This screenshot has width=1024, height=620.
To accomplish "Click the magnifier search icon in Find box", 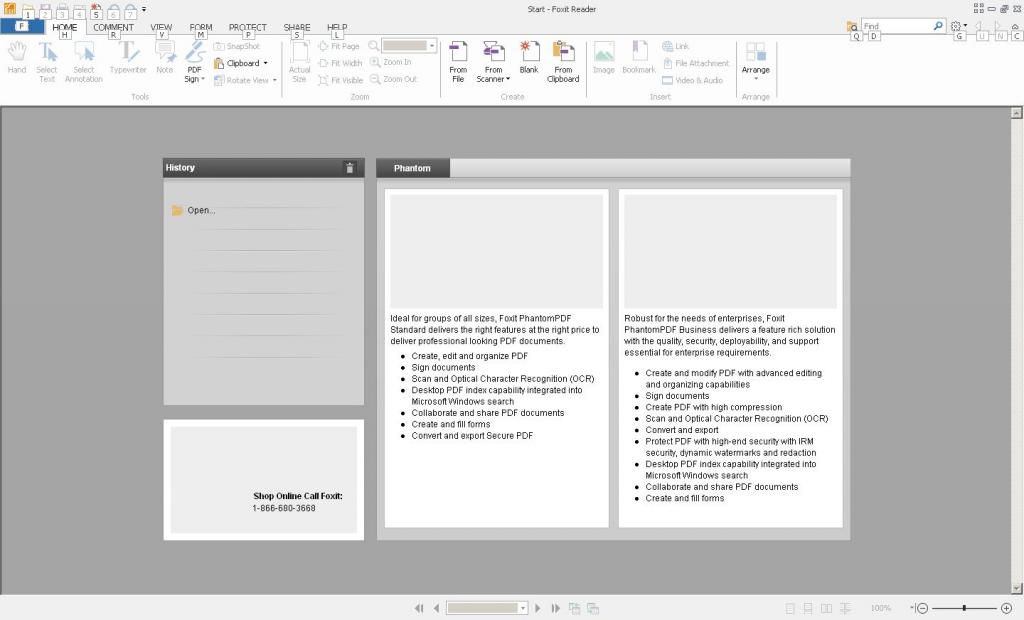I will coord(938,25).
